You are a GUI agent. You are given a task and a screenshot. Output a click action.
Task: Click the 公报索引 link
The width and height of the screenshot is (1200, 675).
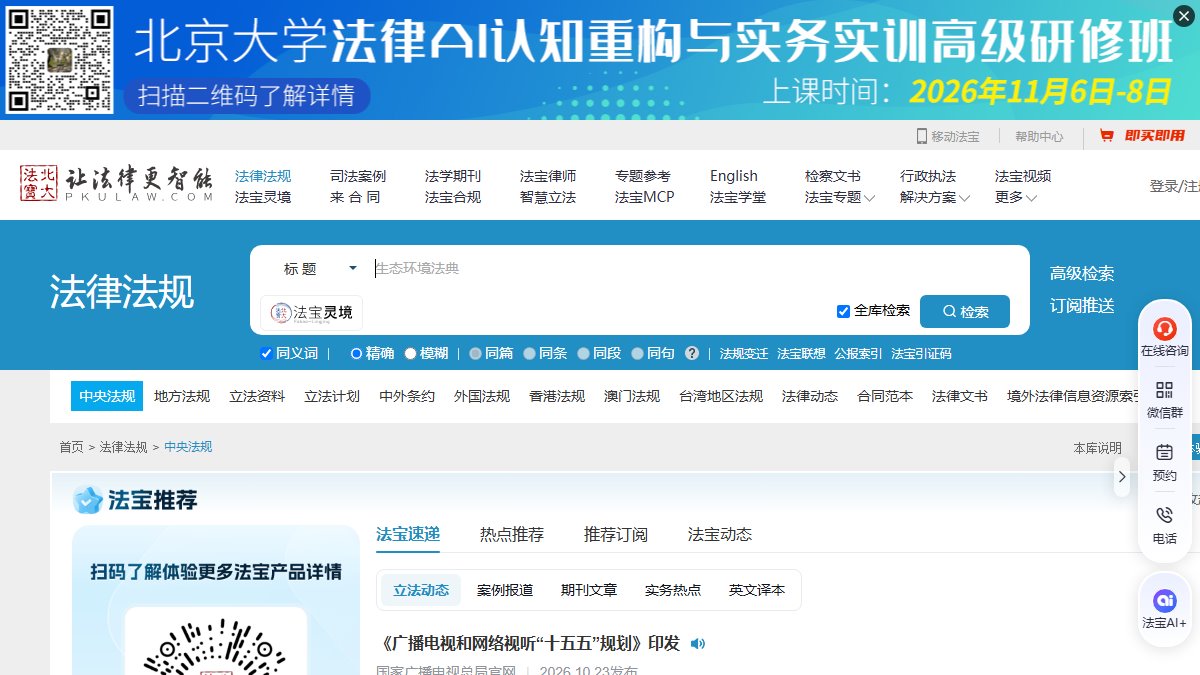click(x=858, y=353)
